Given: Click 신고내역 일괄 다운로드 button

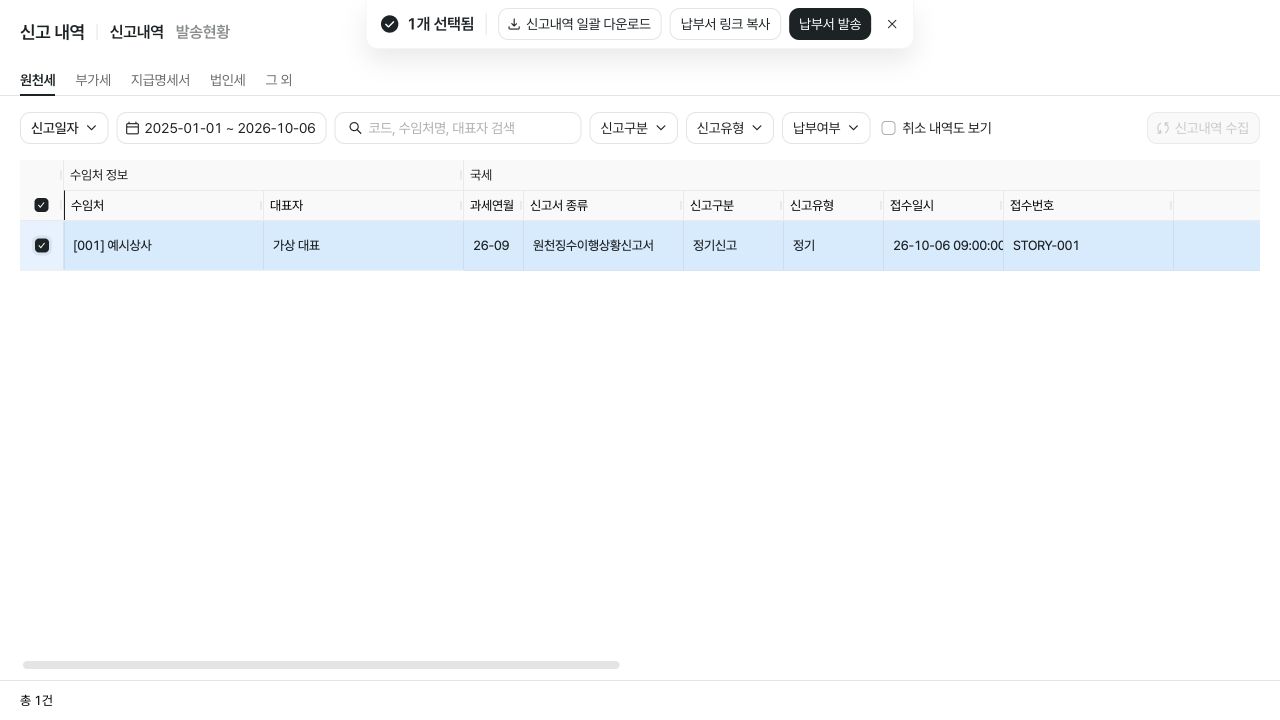Looking at the screenshot, I should [x=580, y=24].
